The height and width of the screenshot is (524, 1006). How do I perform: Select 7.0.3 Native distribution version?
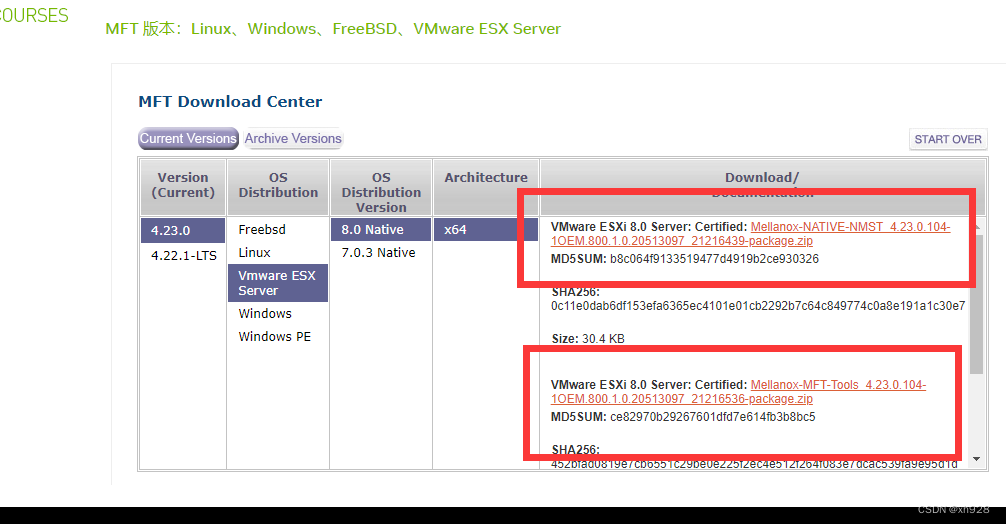tap(380, 253)
